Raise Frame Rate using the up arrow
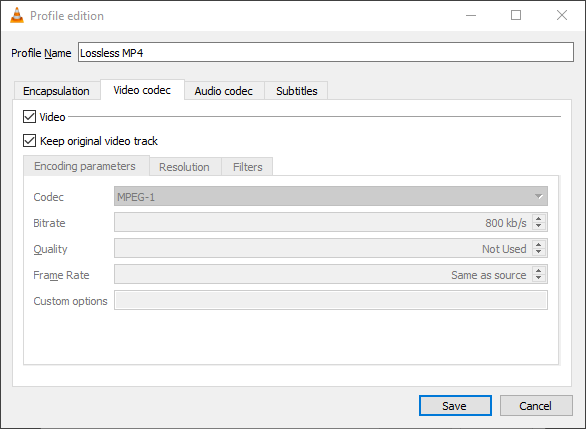The width and height of the screenshot is (586, 429). click(539, 271)
